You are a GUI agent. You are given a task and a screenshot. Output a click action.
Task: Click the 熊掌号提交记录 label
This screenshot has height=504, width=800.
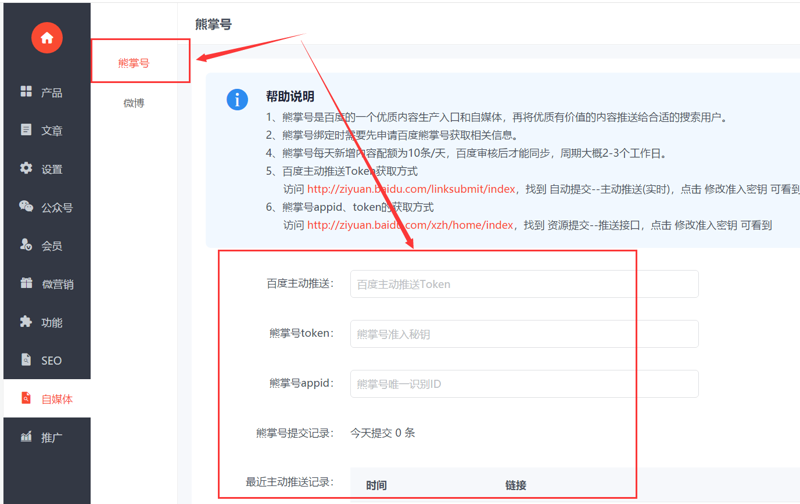tap(295, 433)
